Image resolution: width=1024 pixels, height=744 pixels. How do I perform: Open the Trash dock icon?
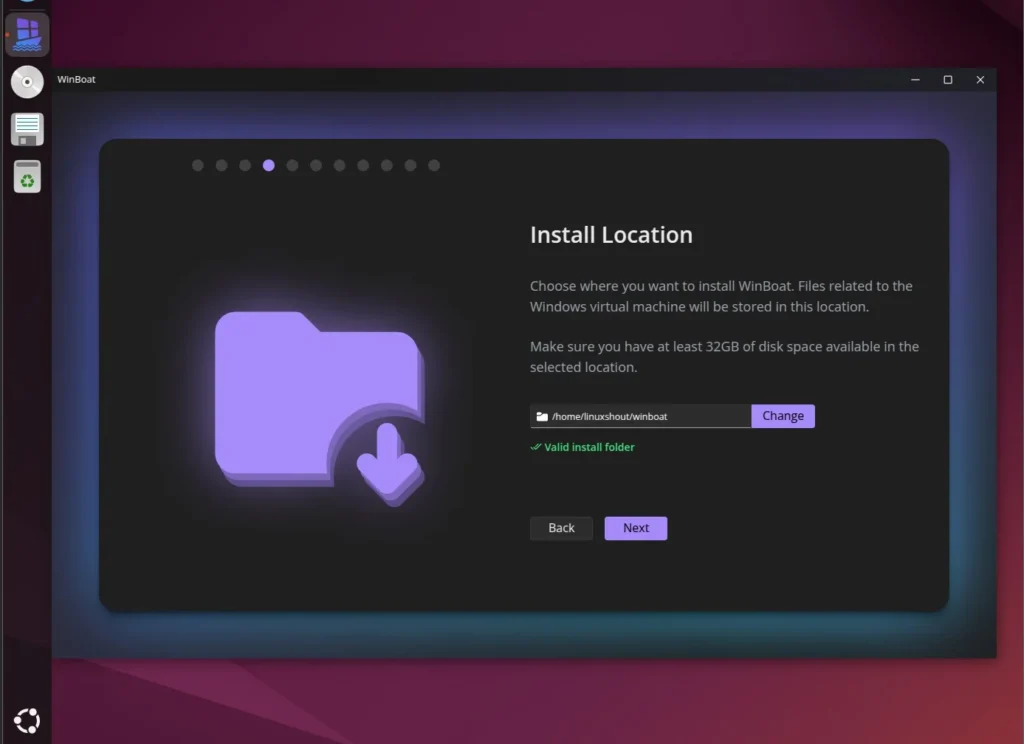pos(27,176)
